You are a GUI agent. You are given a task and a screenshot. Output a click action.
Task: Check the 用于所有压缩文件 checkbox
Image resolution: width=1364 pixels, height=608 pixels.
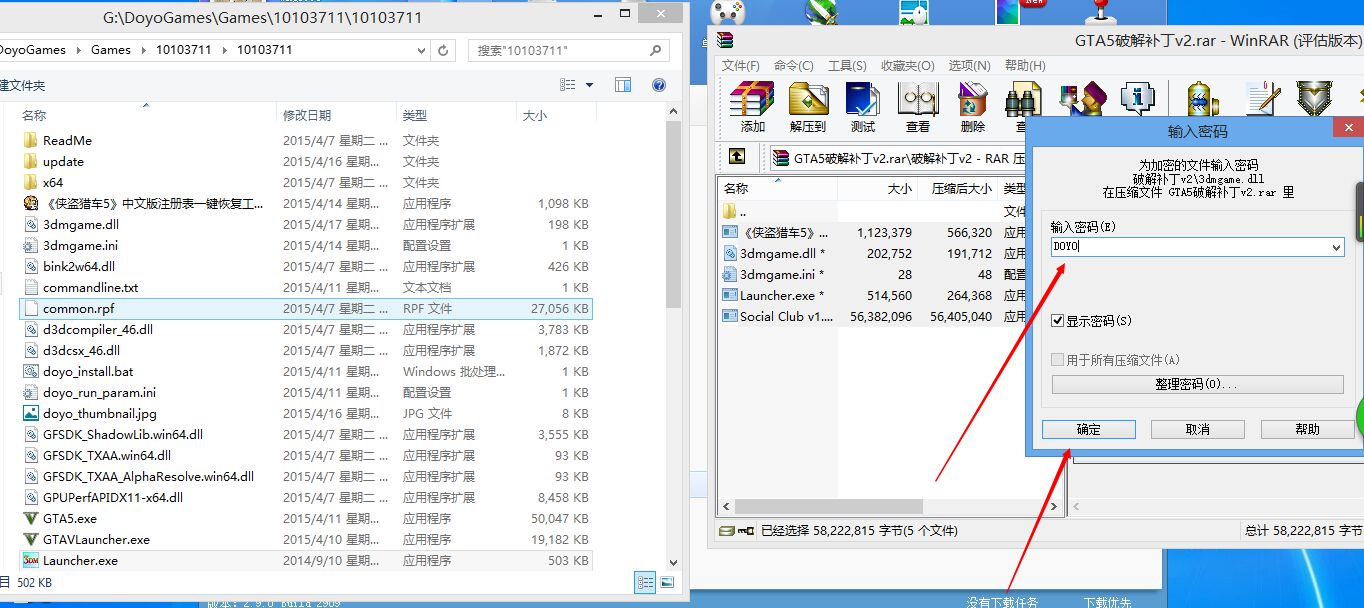pyautogui.click(x=1058, y=360)
